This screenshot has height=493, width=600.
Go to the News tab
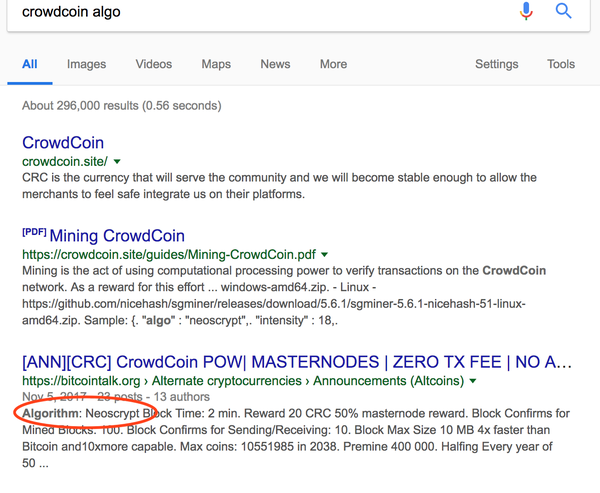pyautogui.click(x=275, y=64)
